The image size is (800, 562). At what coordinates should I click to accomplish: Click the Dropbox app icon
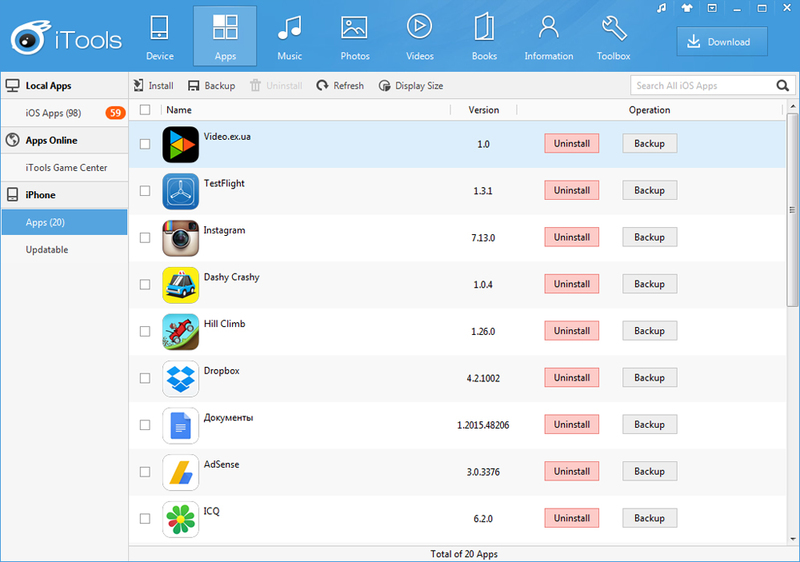[x=181, y=379]
